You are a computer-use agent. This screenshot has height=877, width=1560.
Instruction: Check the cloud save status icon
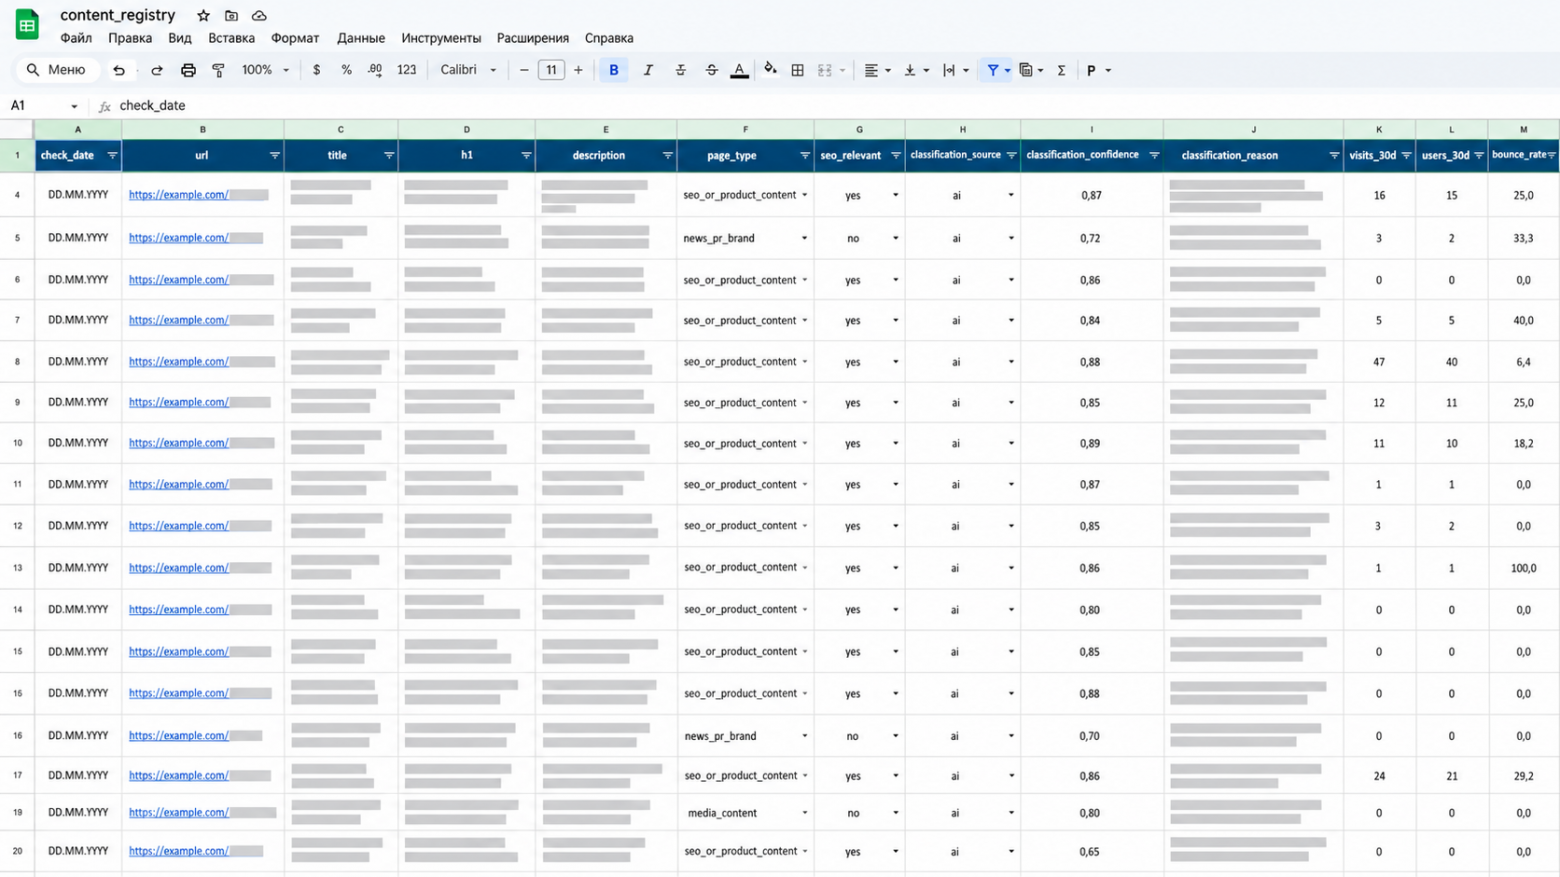coord(259,16)
